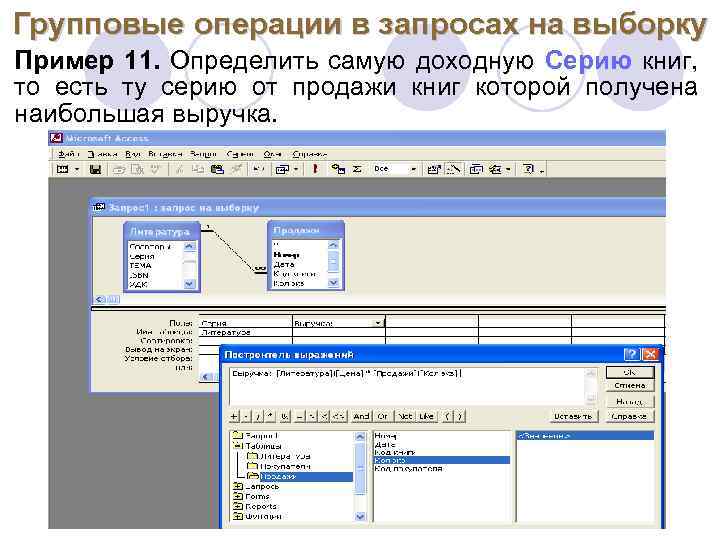Click the New Object toolbar icon

pyautogui.click(x=495, y=169)
